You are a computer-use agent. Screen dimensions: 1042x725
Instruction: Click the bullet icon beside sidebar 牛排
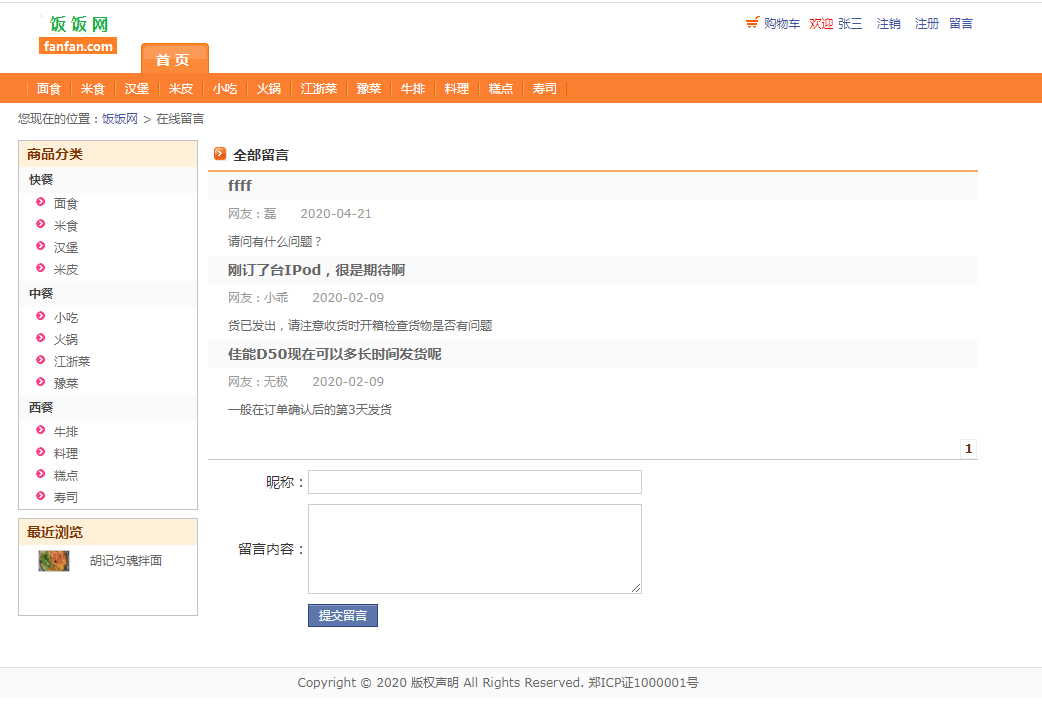pos(41,430)
